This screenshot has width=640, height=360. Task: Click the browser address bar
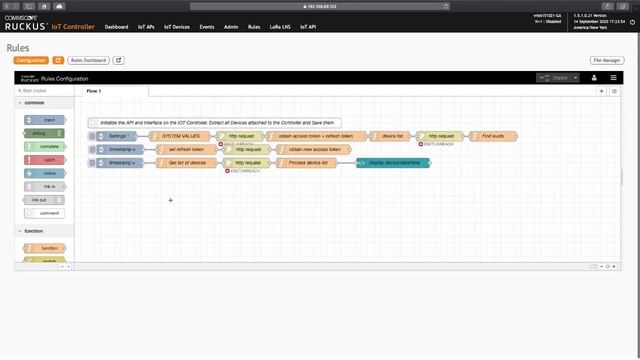click(320, 6)
